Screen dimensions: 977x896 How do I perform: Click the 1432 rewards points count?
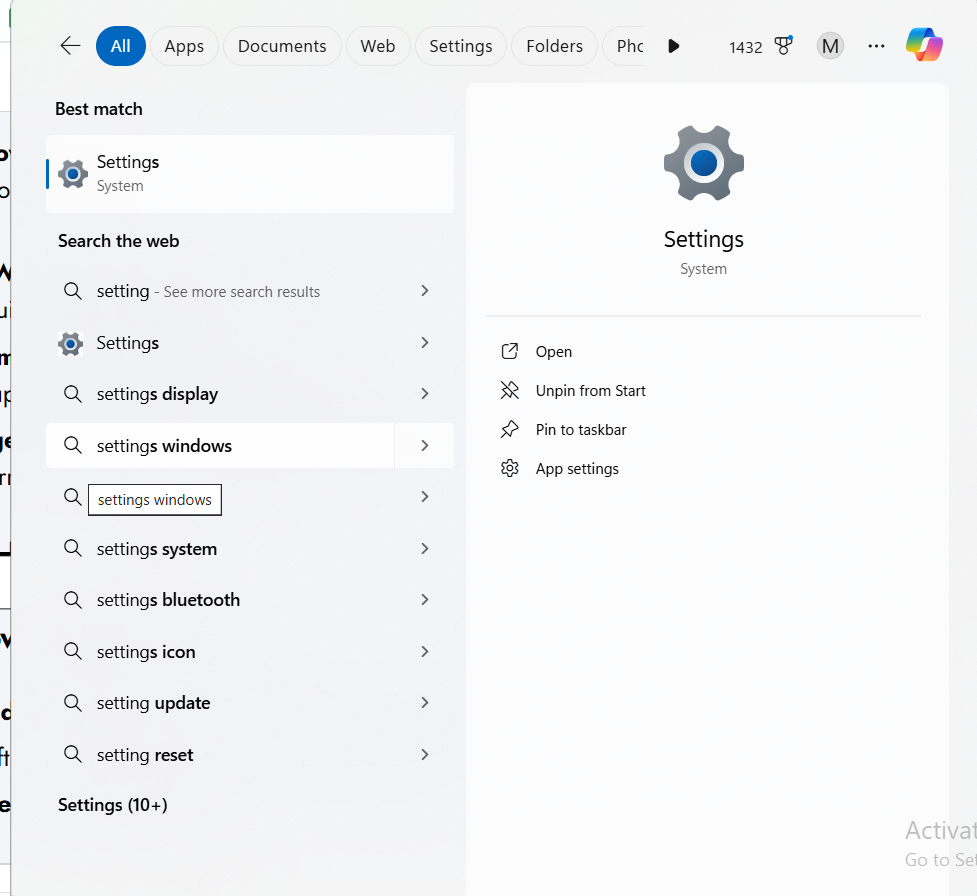pyautogui.click(x=745, y=47)
